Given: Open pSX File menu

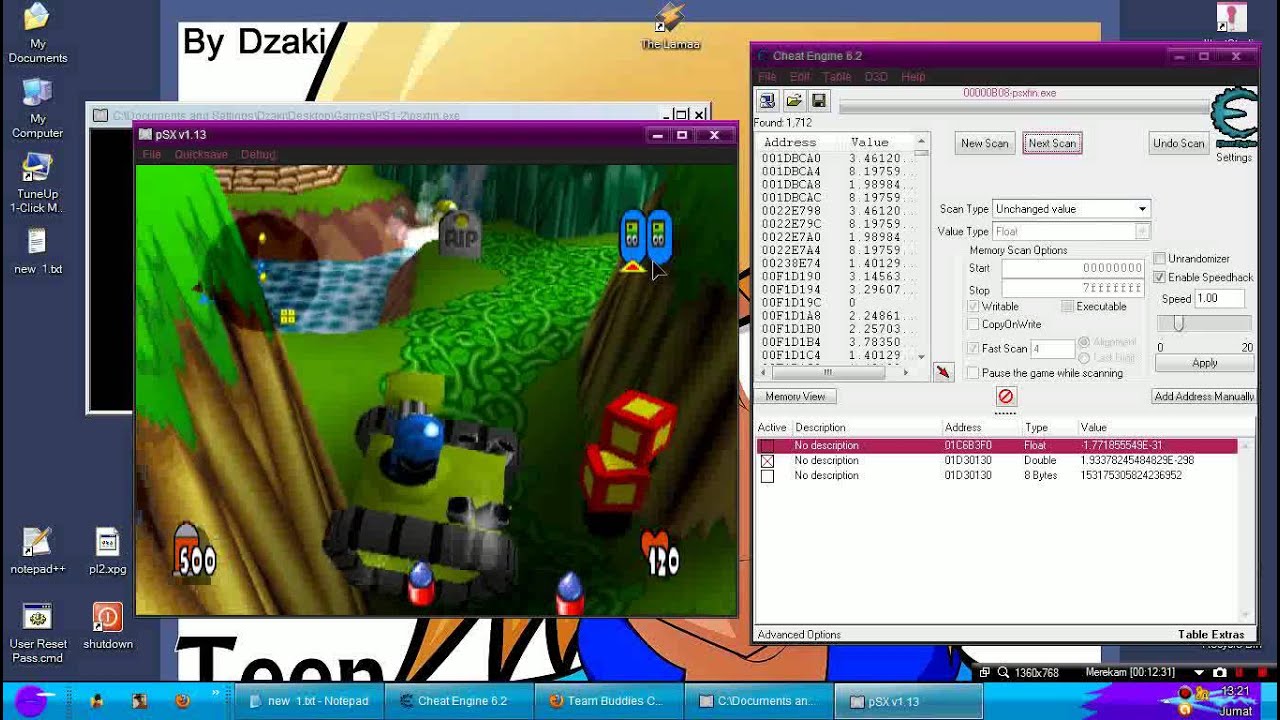Looking at the screenshot, I should pyautogui.click(x=152, y=155).
